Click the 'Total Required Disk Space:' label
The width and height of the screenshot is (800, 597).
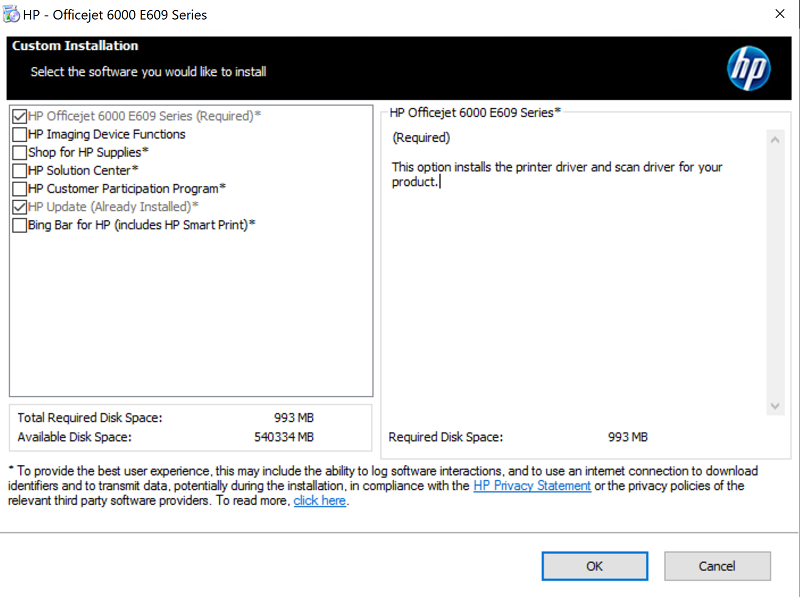click(x=90, y=418)
